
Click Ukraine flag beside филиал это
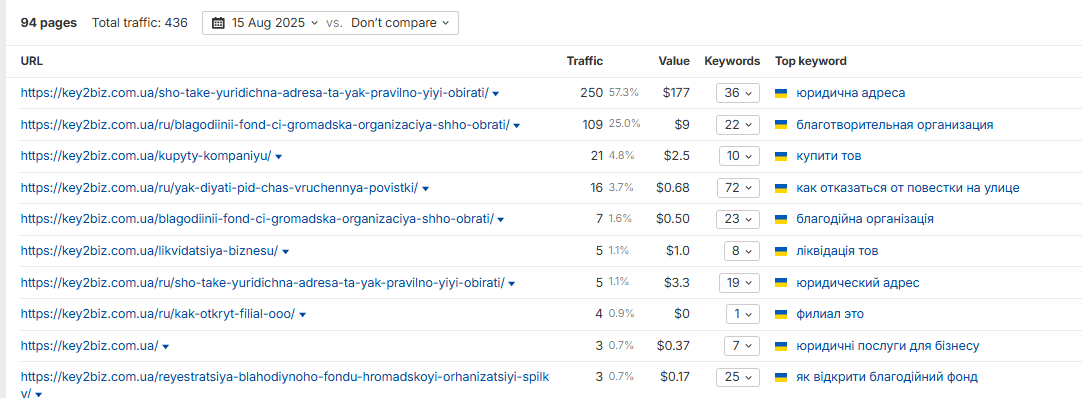pyautogui.click(x=781, y=315)
